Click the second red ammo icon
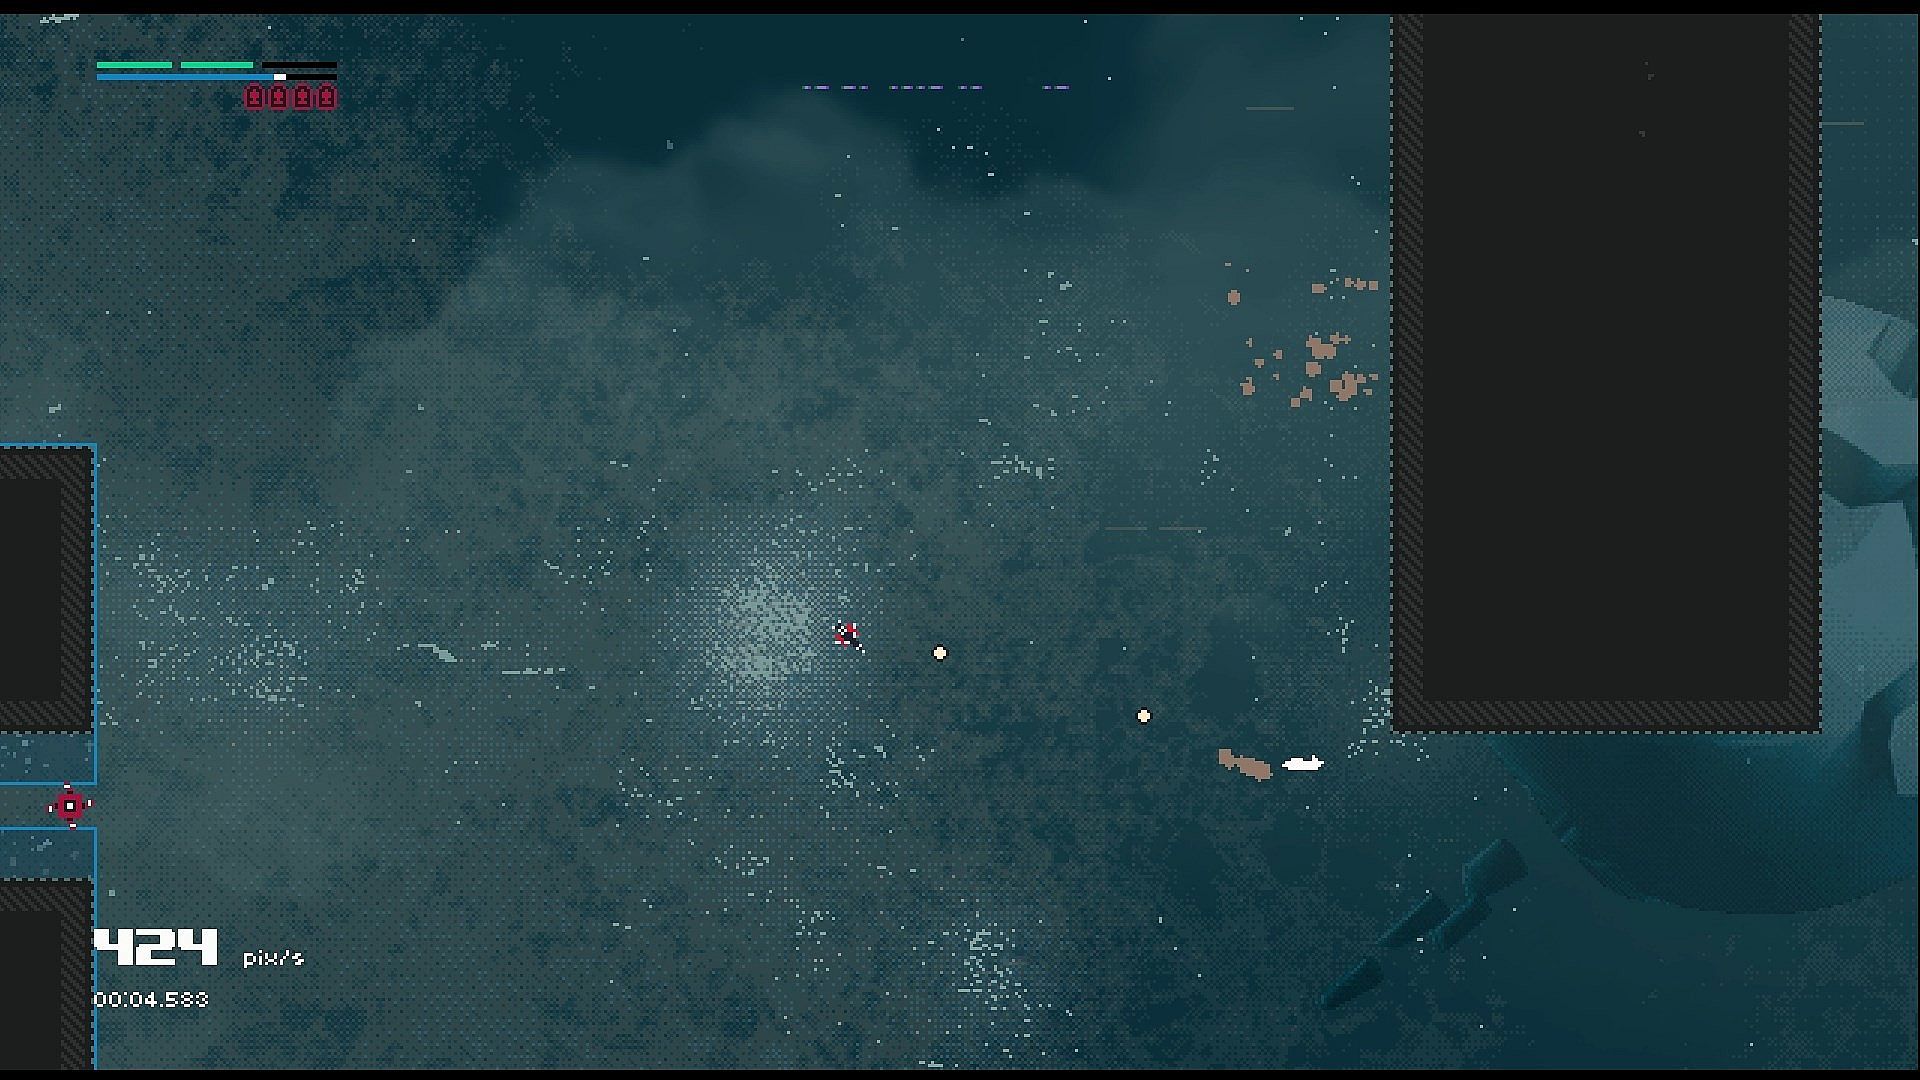The height and width of the screenshot is (1080, 1920). click(278, 97)
